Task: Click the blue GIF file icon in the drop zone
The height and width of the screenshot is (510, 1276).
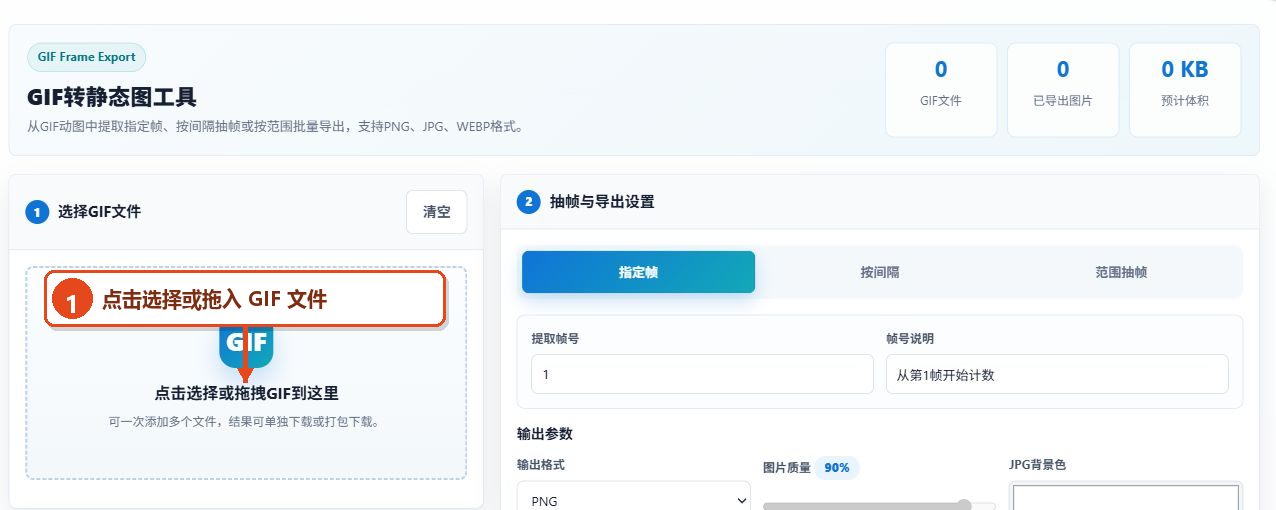Action: tap(246, 346)
